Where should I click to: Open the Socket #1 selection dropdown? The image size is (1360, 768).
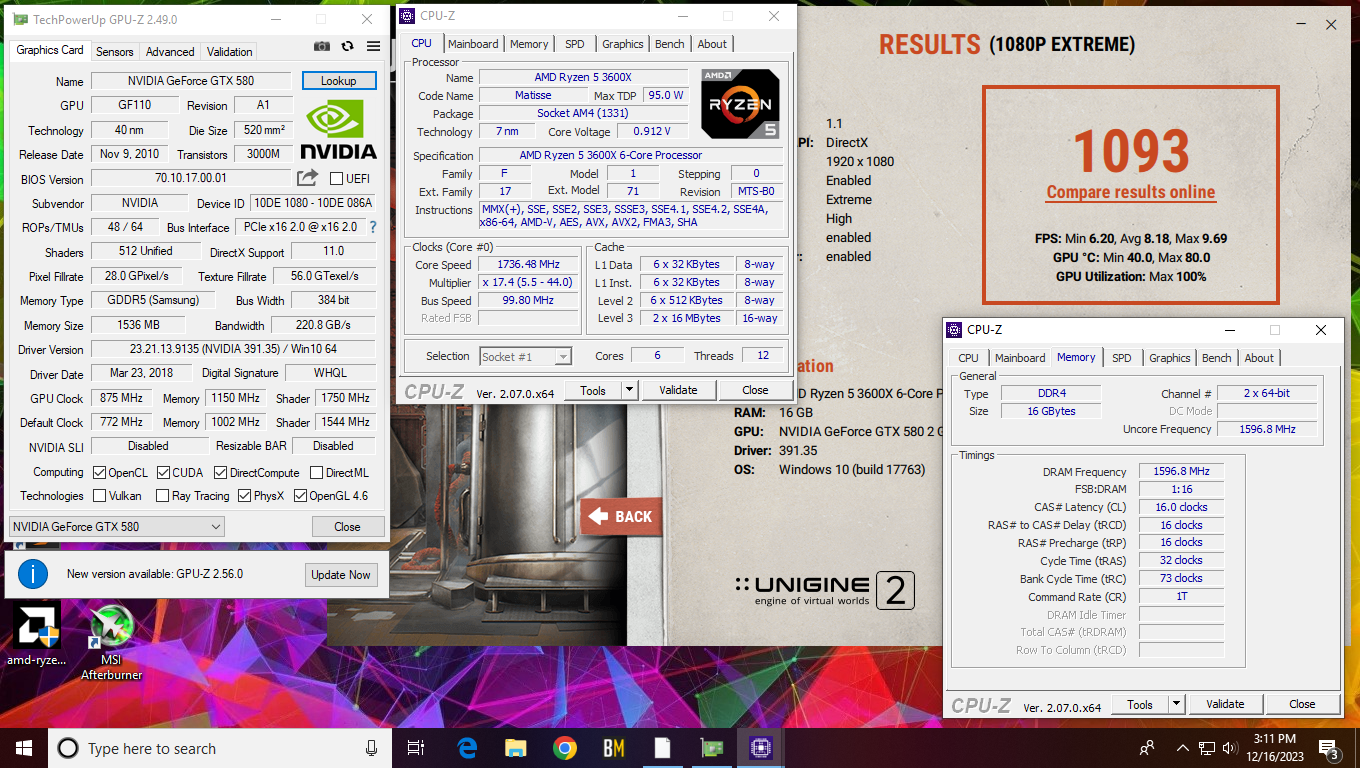click(x=525, y=356)
